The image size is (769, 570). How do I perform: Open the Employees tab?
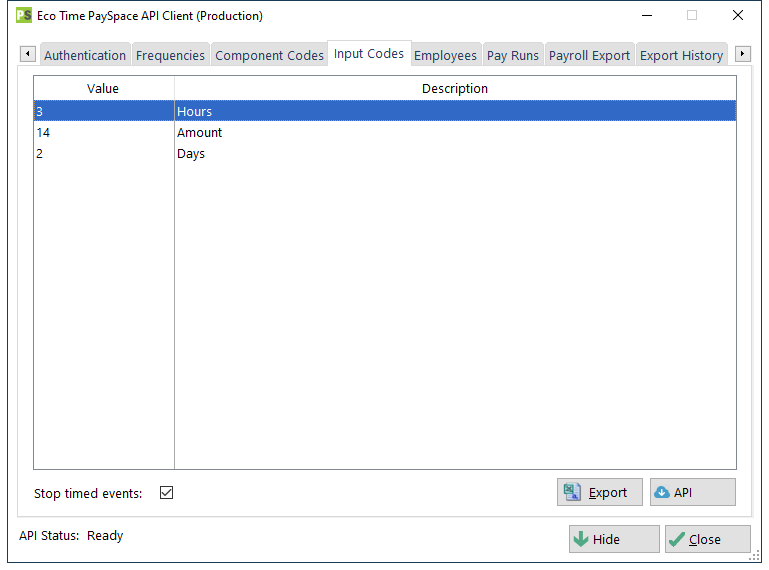point(445,55)
